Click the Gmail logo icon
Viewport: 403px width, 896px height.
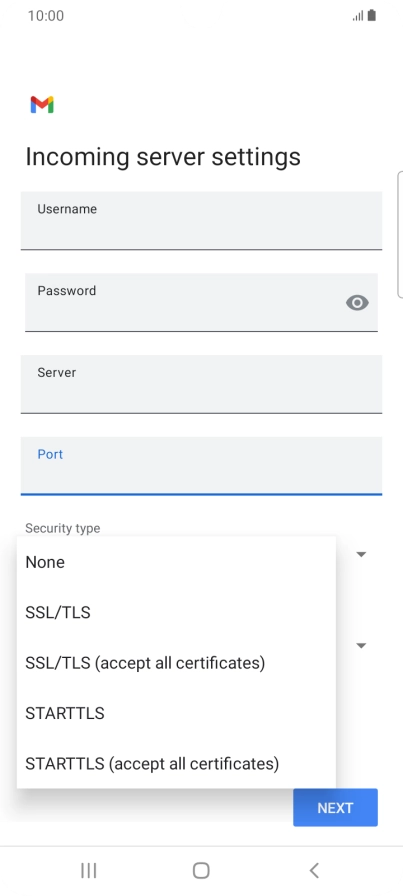click(42, 105)
